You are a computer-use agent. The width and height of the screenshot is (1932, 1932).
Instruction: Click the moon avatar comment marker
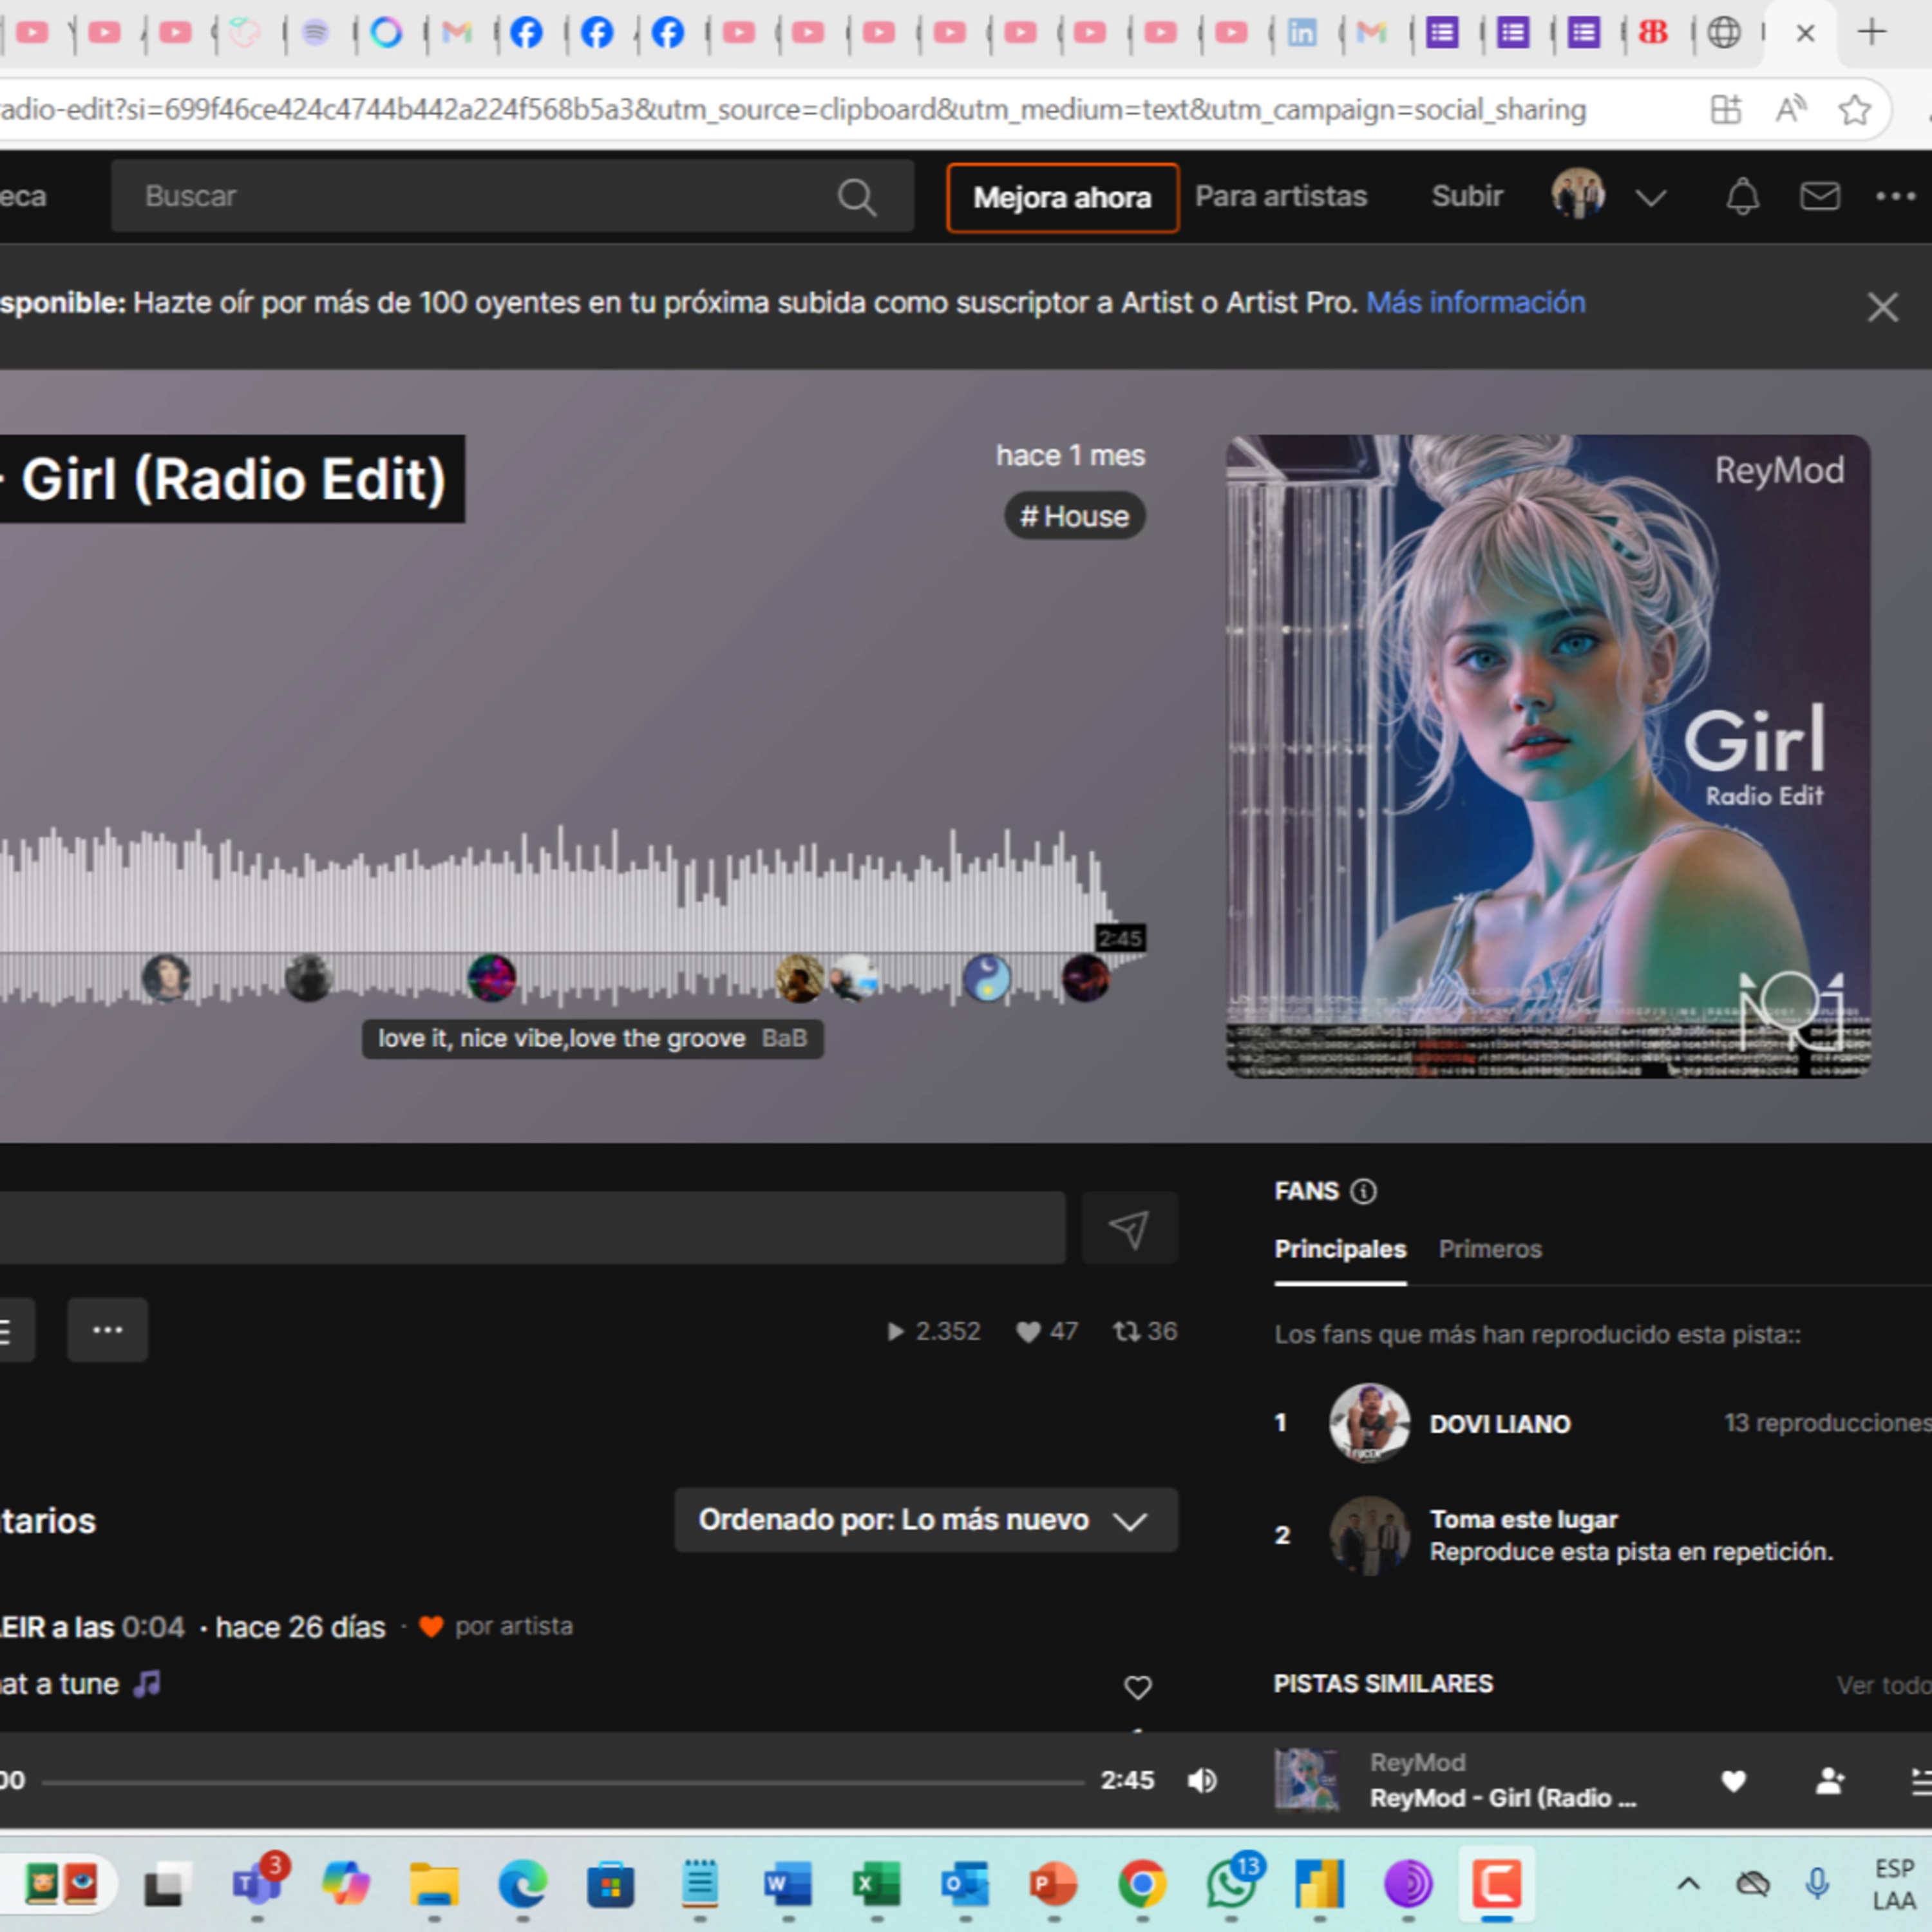(986, 978)
